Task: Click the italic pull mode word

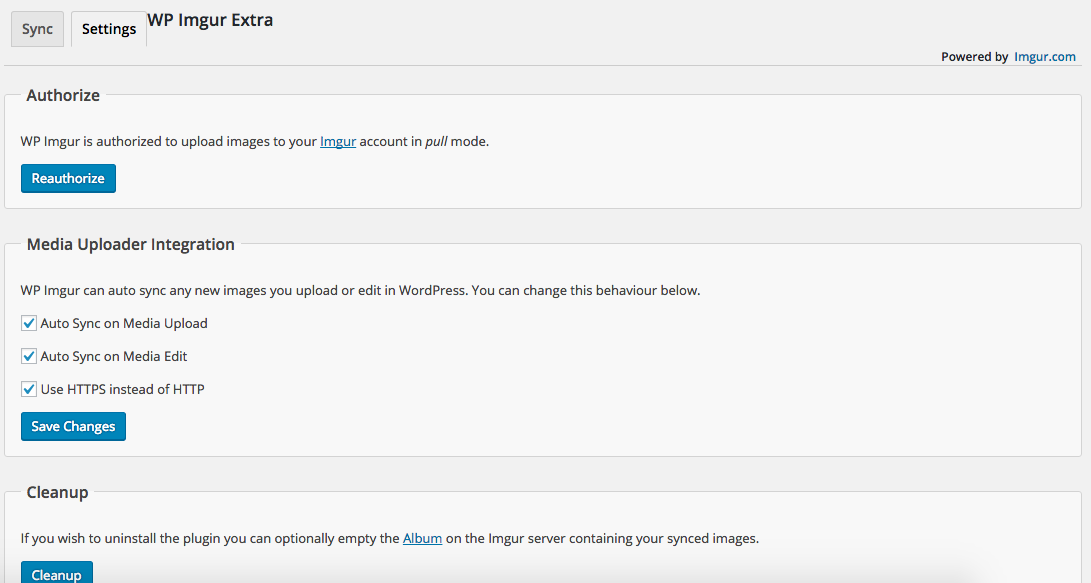Action: click(436, 141)
